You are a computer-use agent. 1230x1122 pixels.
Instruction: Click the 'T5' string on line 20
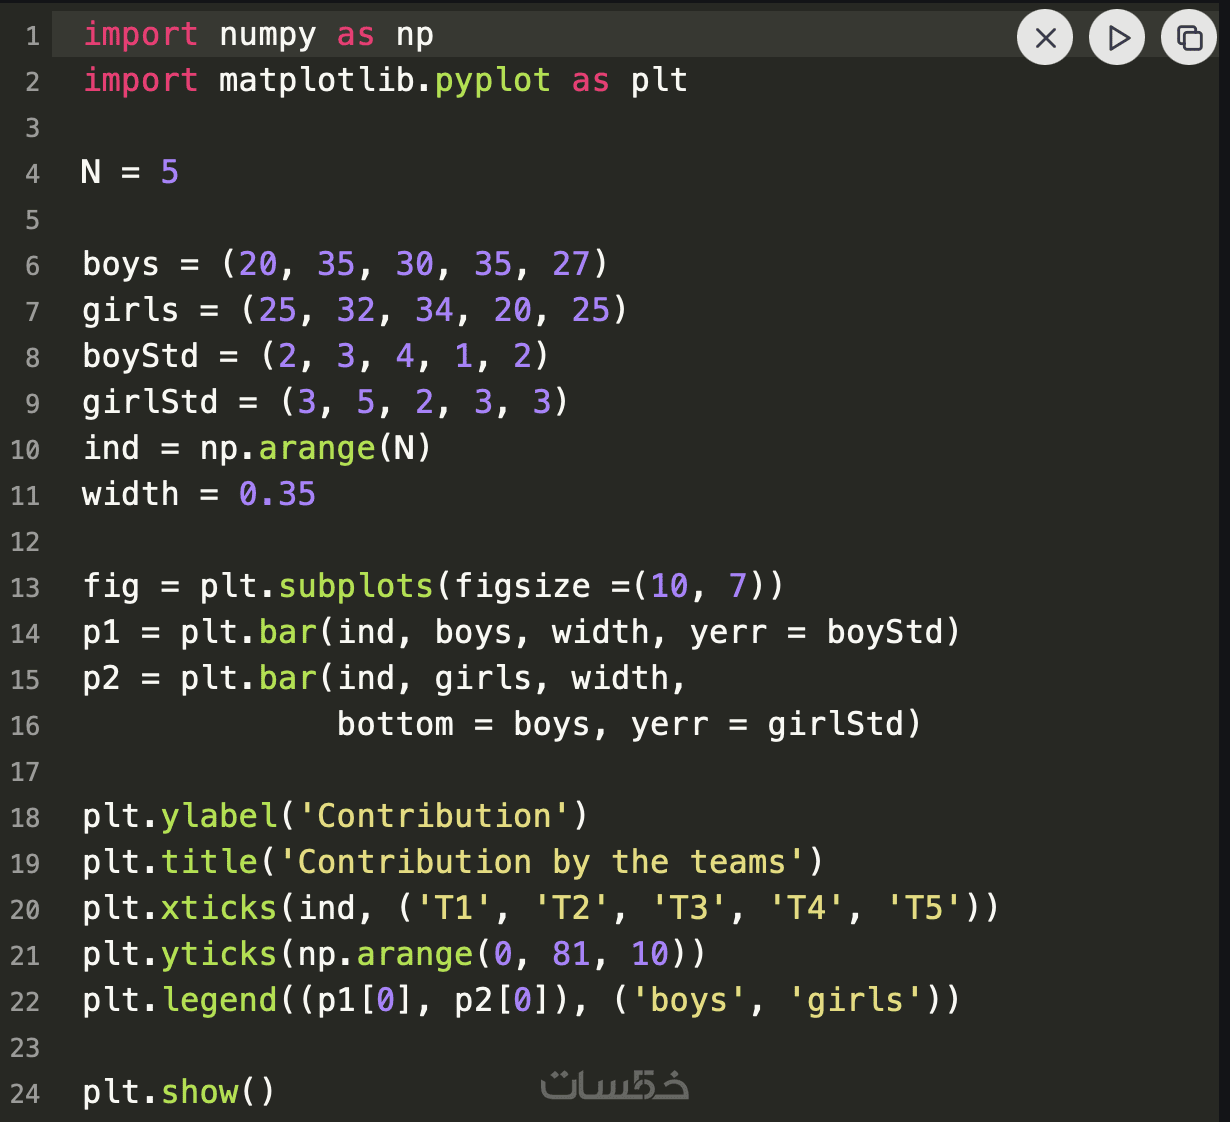tap(924, 908)
